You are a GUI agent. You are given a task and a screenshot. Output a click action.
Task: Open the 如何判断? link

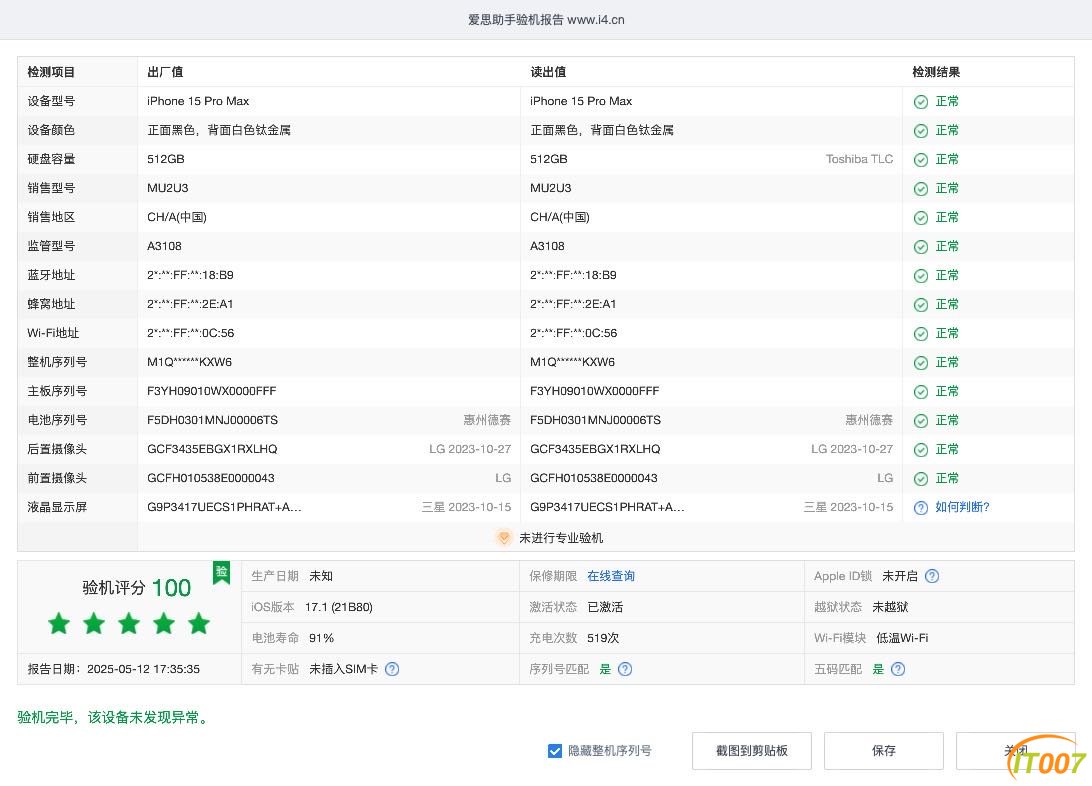pyautogui.click(x=962, y=507)
